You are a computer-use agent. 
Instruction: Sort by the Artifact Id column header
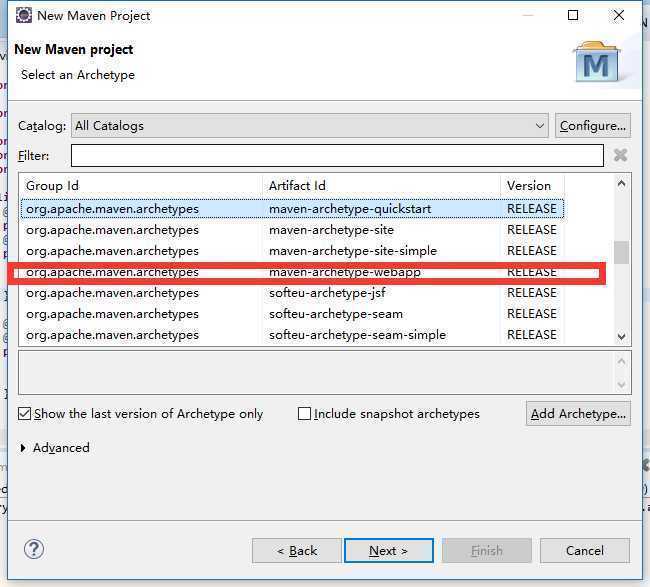381,186
